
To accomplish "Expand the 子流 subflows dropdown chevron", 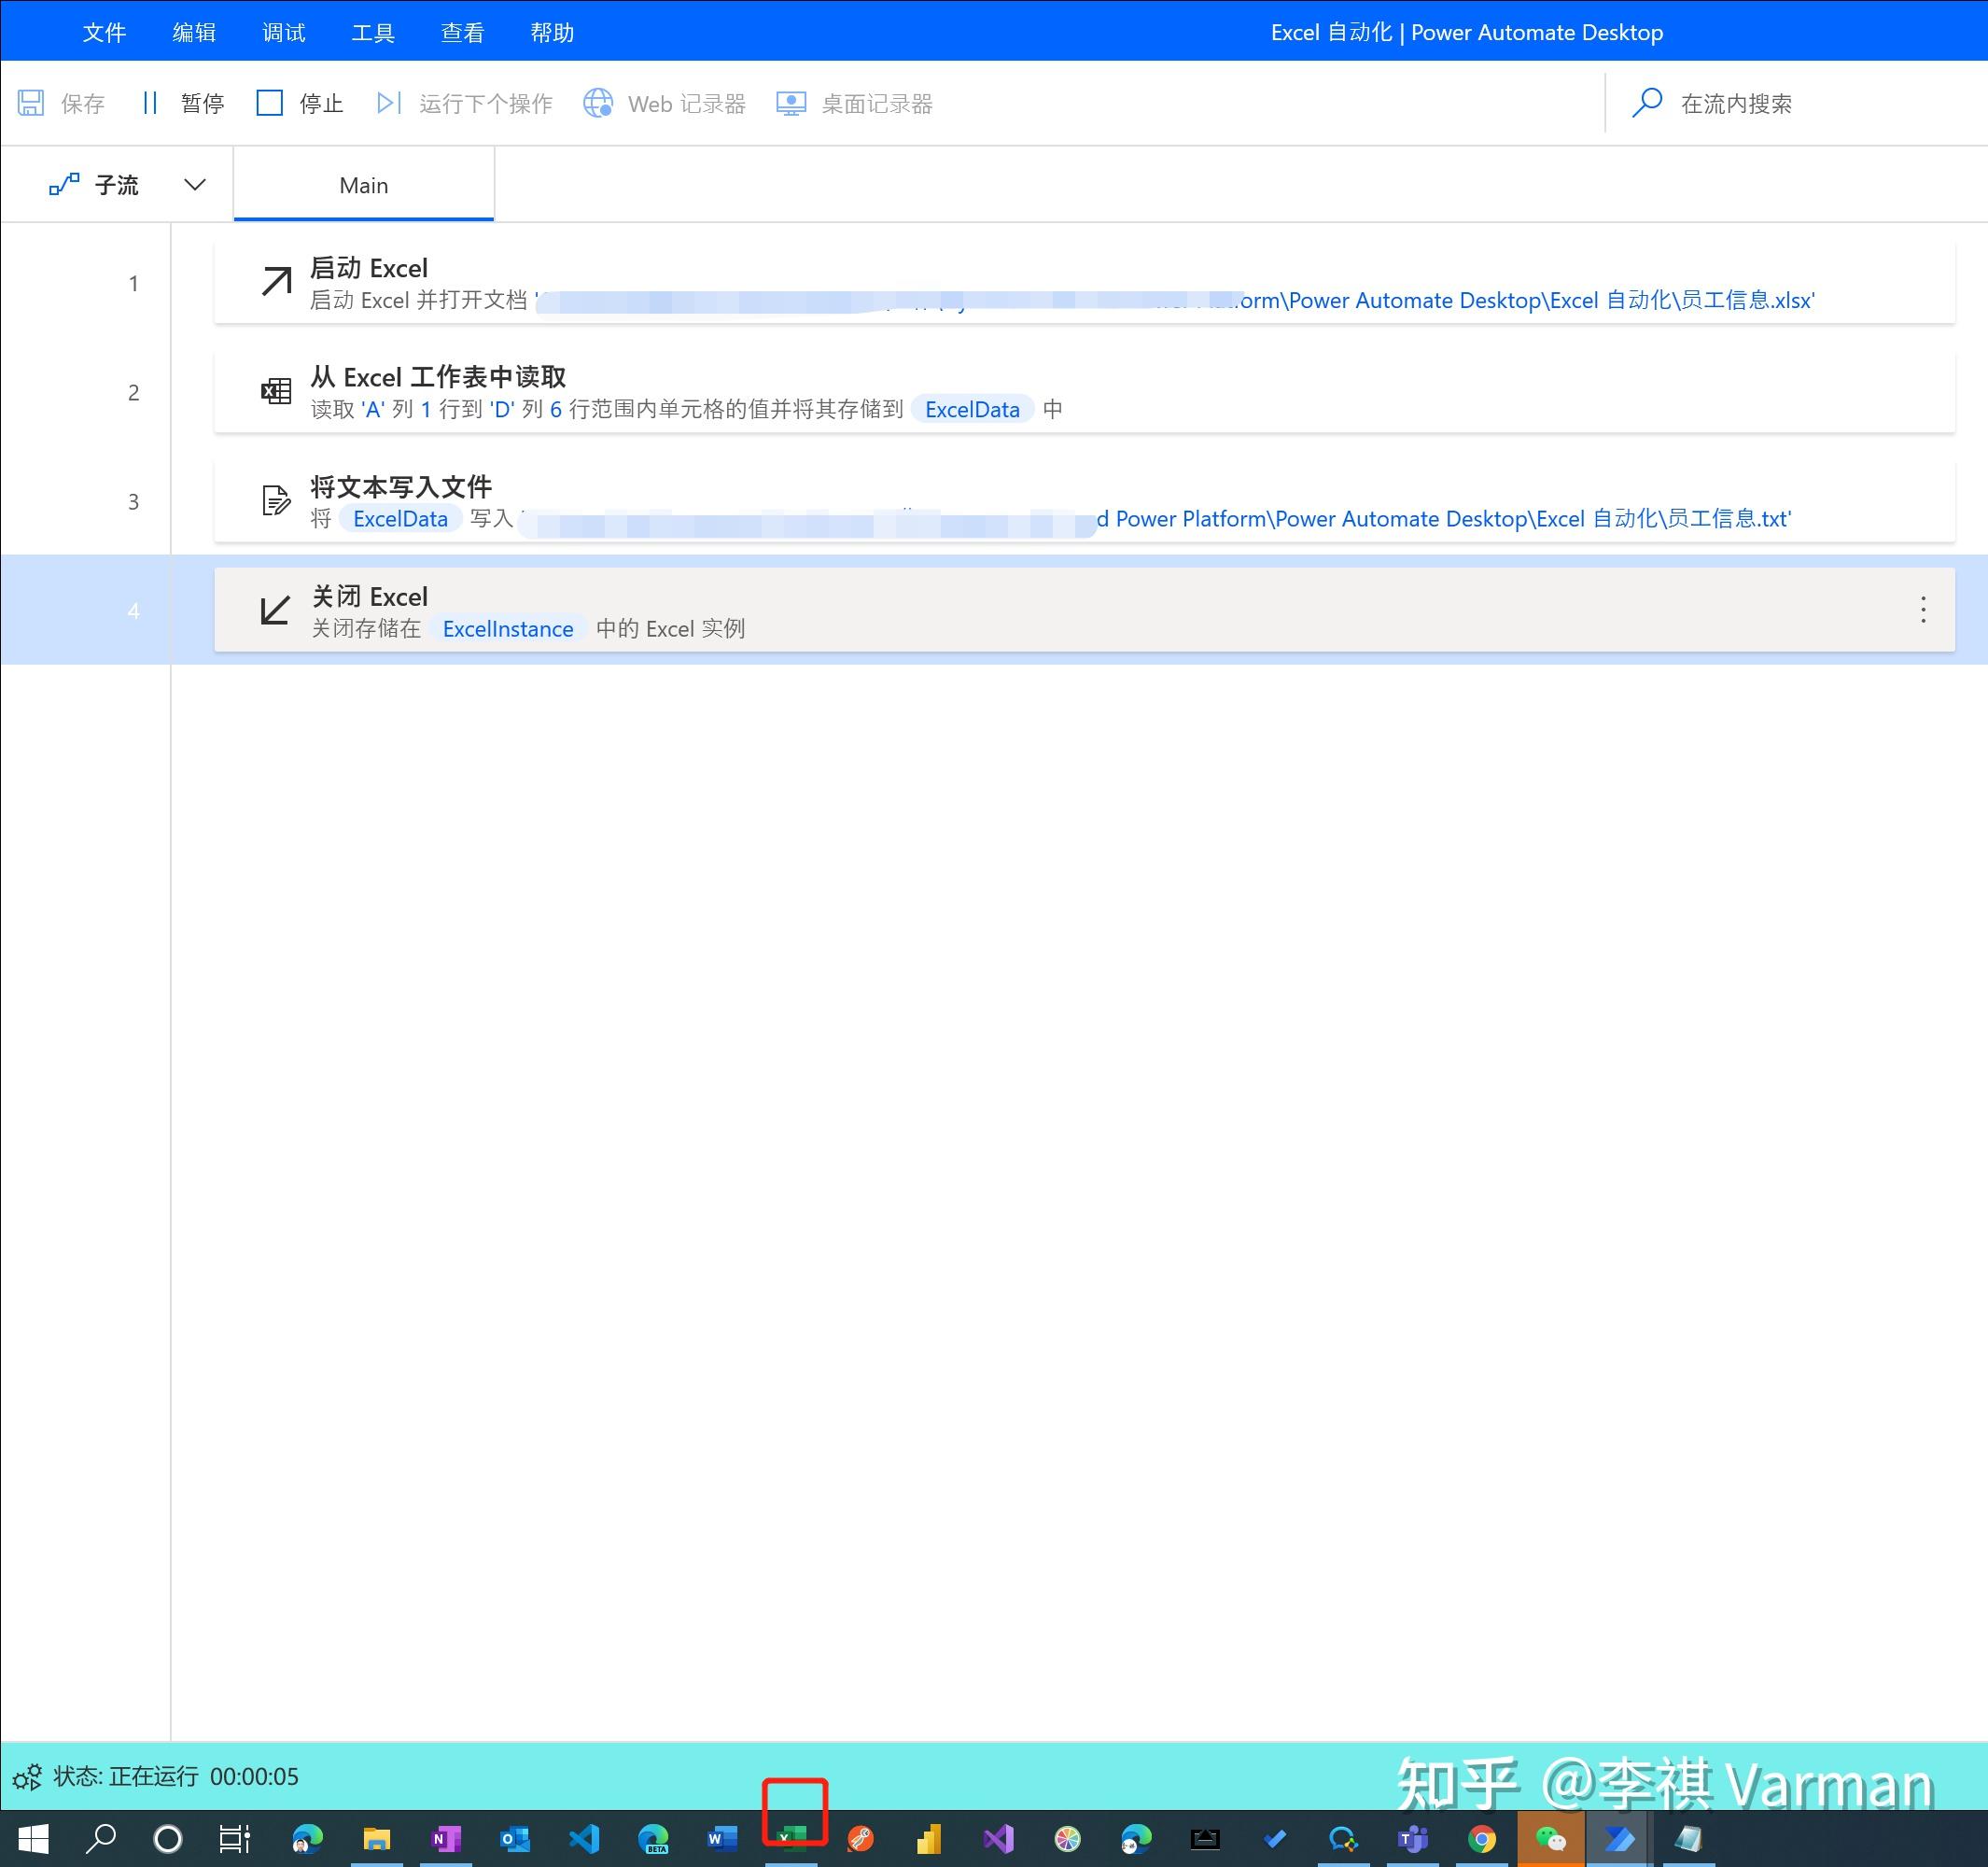I will (194, 183).
